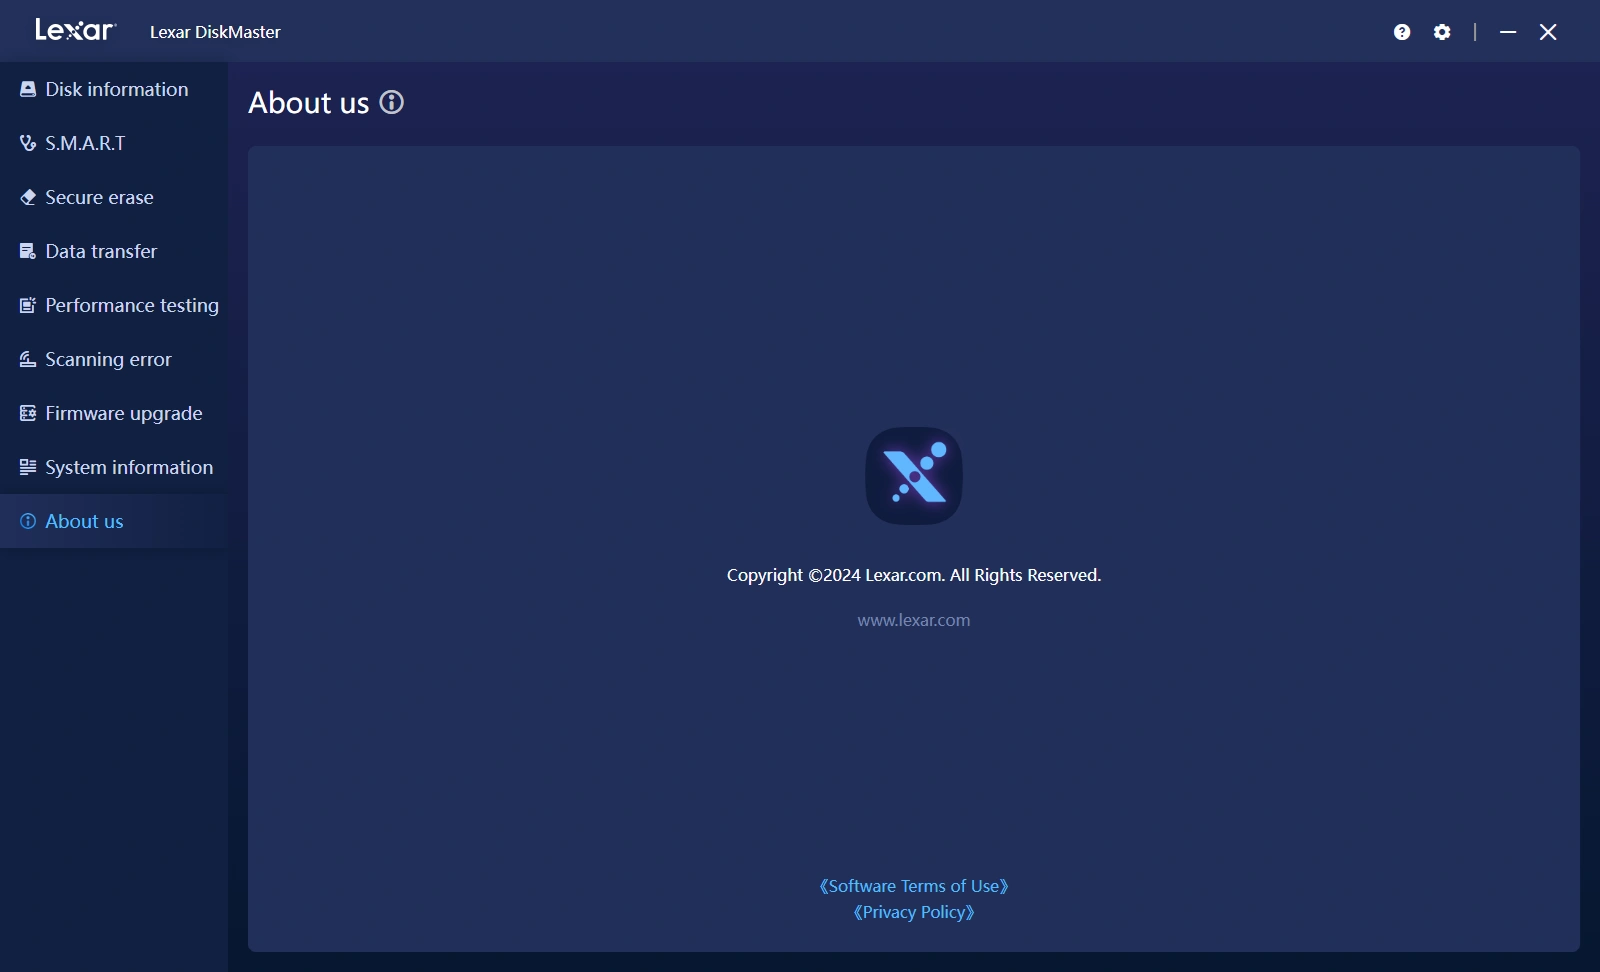Open Performance testing

click(x=114, y=305)
